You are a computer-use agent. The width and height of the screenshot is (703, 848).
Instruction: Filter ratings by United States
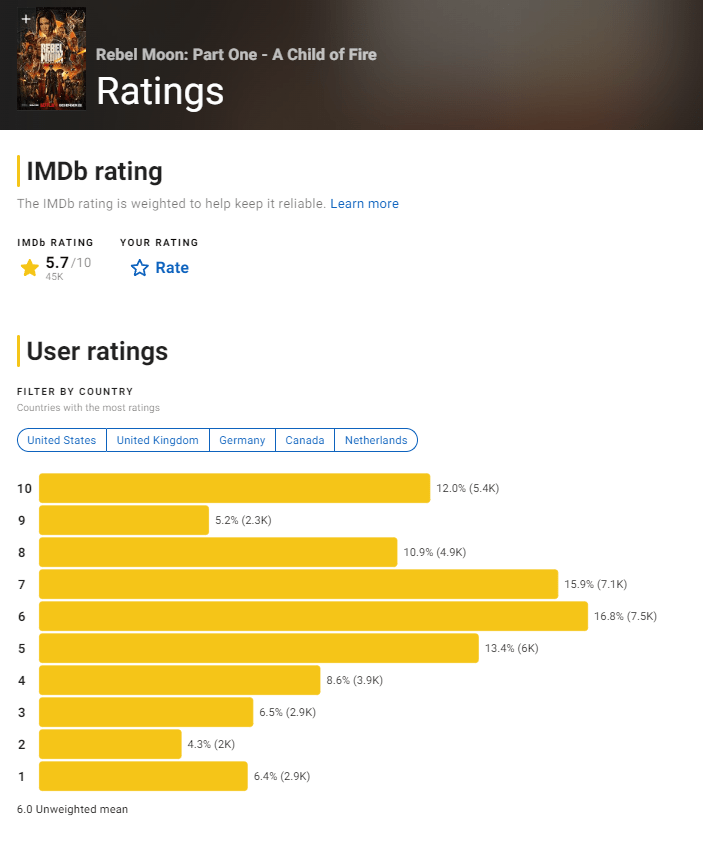(x=62, y=440)
